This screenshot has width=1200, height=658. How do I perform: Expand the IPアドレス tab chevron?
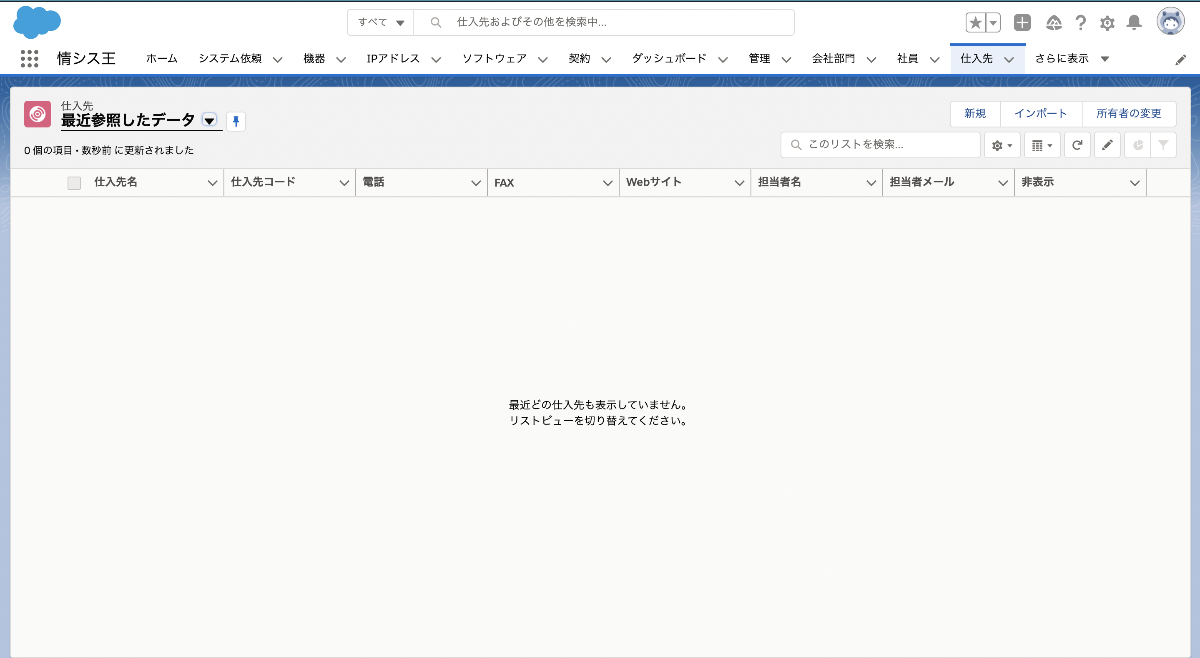click(x=436, y=59)
